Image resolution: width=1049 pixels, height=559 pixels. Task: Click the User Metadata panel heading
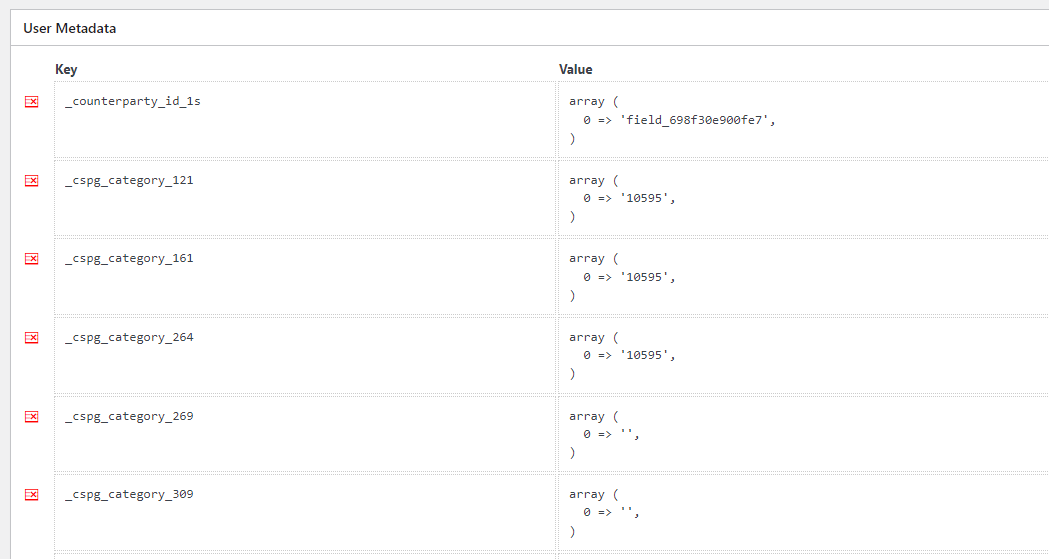click(x=70, y=28)
